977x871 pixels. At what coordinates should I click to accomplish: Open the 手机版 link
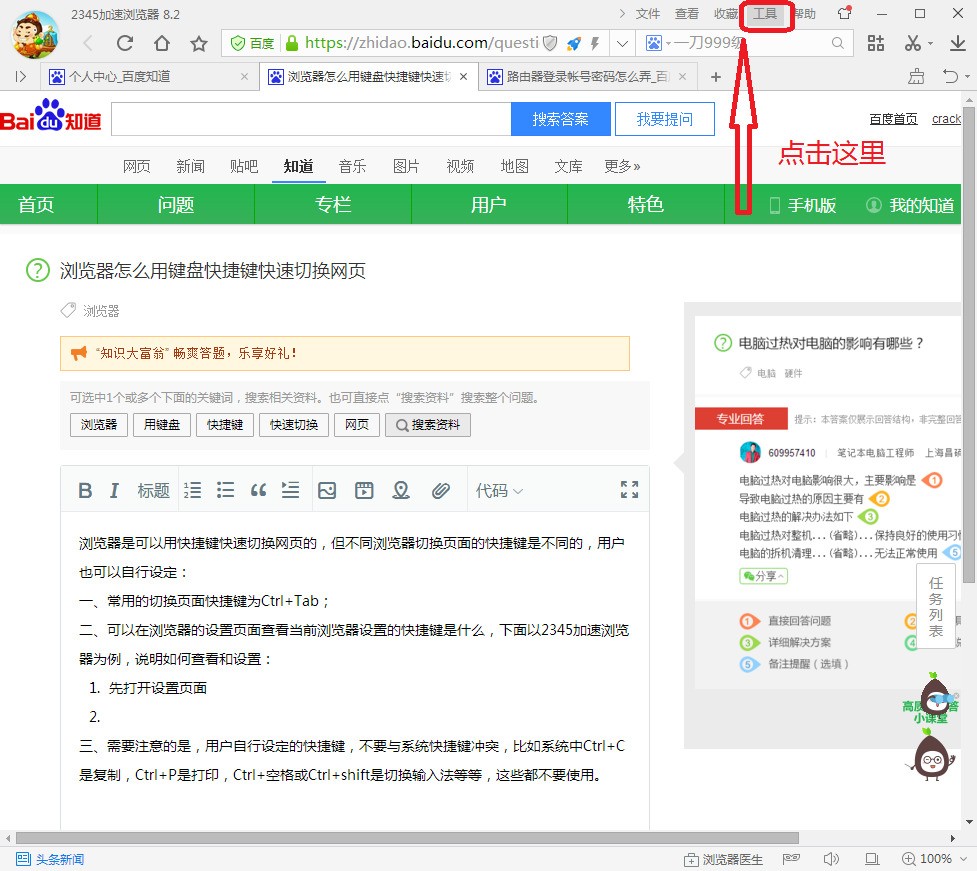(x=803, y=205)
